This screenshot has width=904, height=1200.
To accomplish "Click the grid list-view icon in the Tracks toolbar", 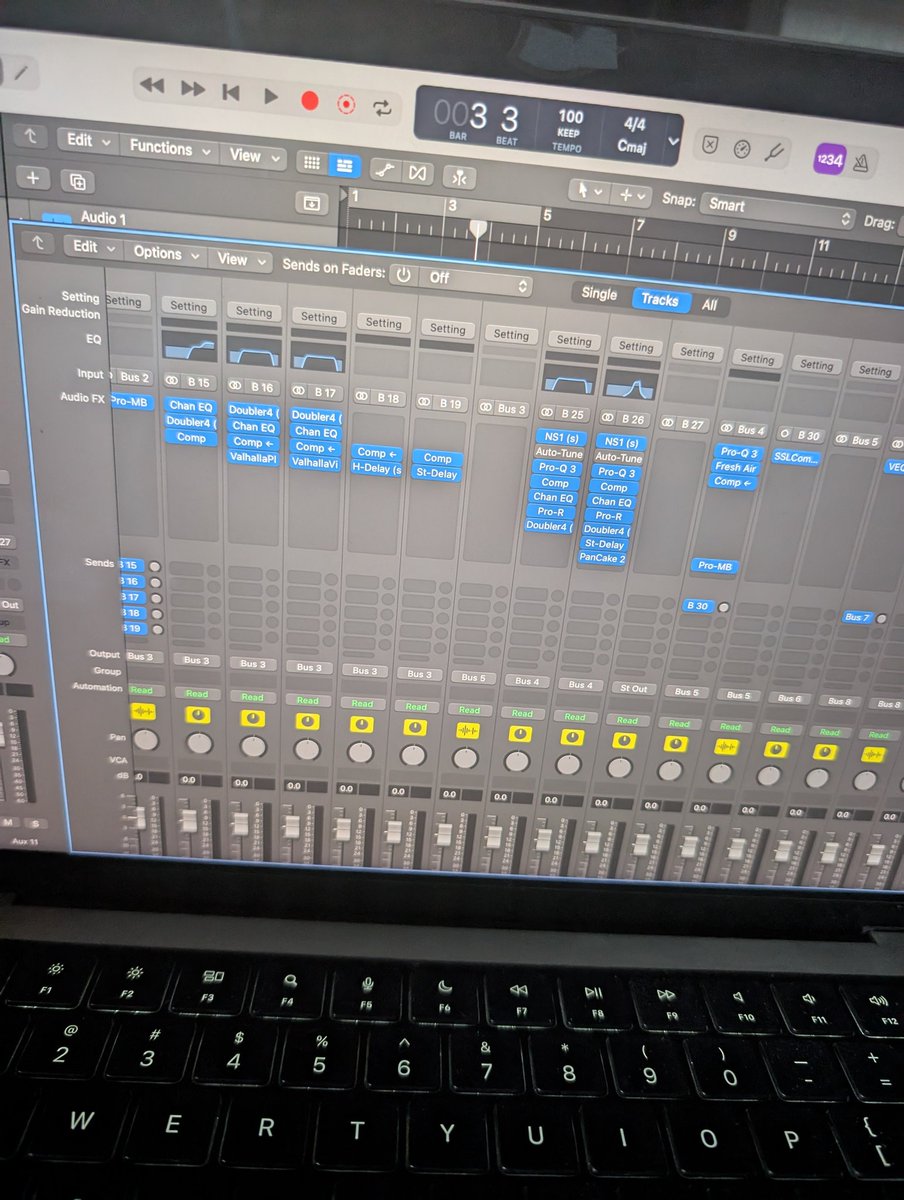I will [x=311, y=163].
